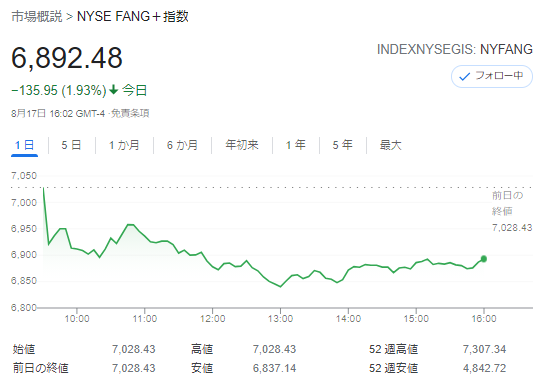Click the 15:00 time axis label
The width and height of the screenshot is (547, 389).
tap(416, 319)
